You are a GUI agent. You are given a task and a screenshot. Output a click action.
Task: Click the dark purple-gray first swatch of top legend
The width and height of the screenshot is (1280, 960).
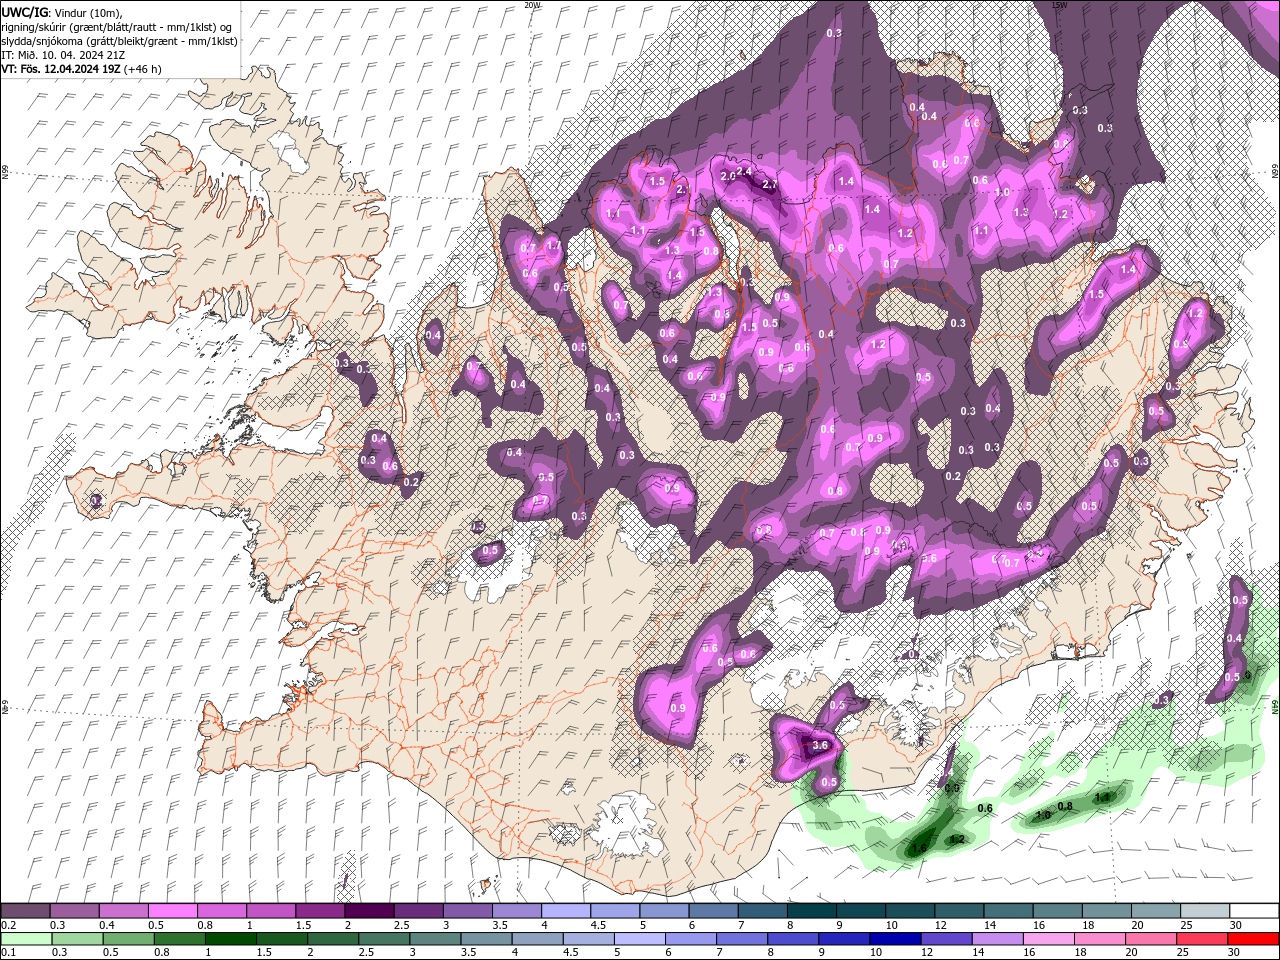click(25, 911)
